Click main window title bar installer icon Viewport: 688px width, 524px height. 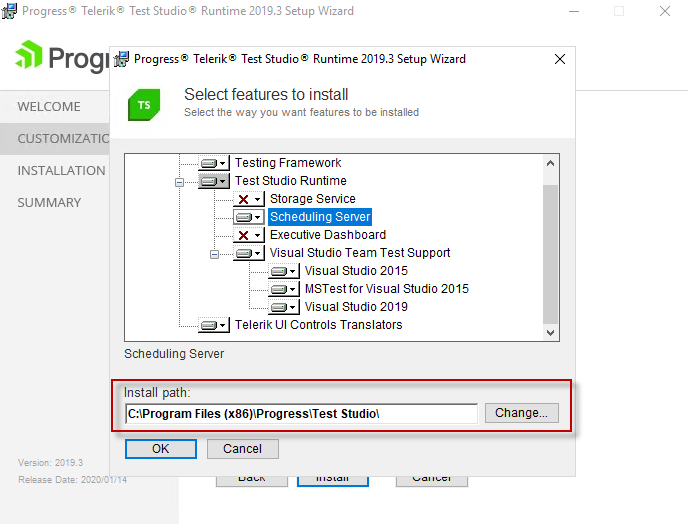click(9, 11)
